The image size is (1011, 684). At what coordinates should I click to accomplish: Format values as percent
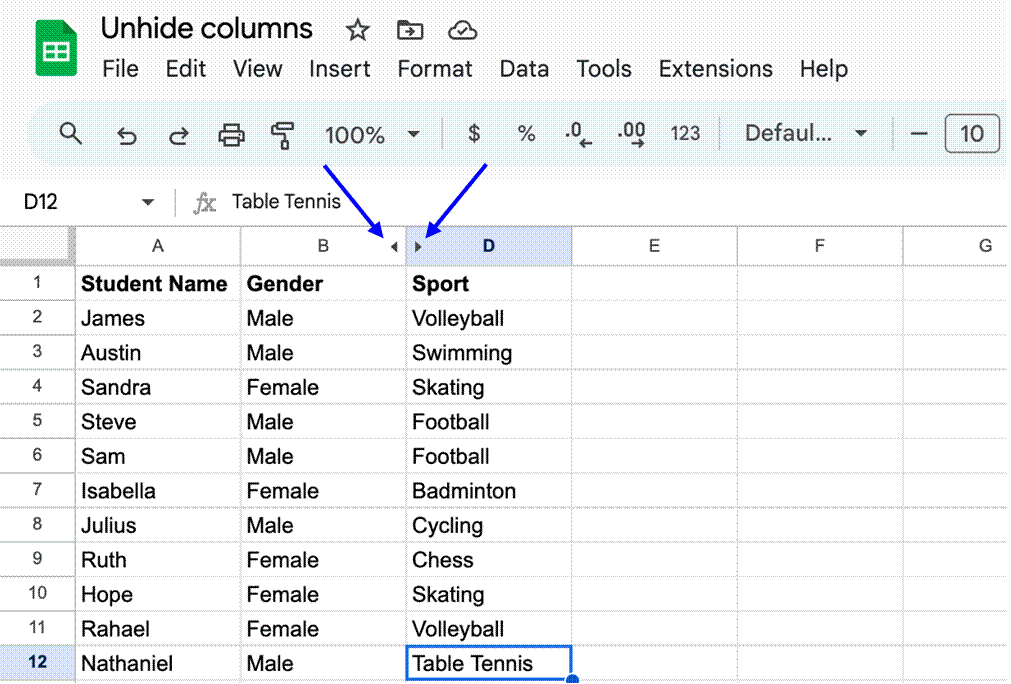pyautogui.click(x=526, y=134)
